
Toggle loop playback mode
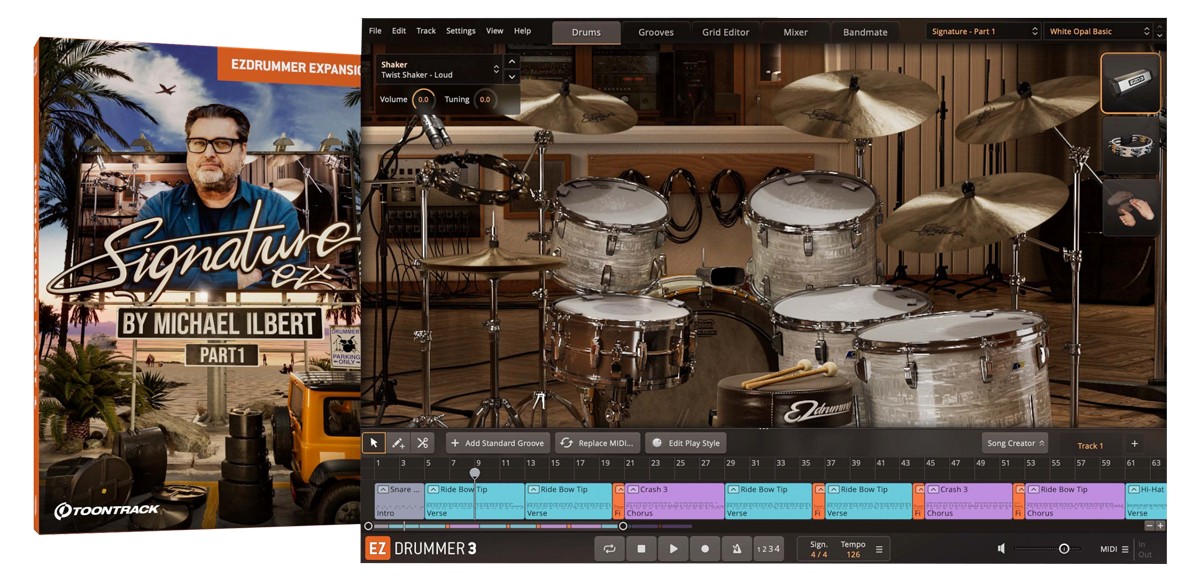pos(609,549)
